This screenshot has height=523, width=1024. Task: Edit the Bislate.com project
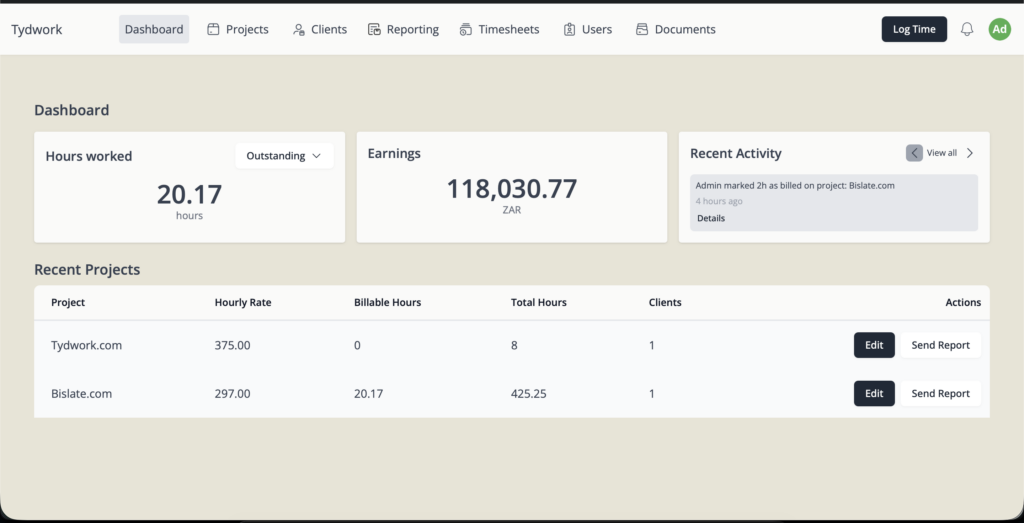[x=874, y=394]
